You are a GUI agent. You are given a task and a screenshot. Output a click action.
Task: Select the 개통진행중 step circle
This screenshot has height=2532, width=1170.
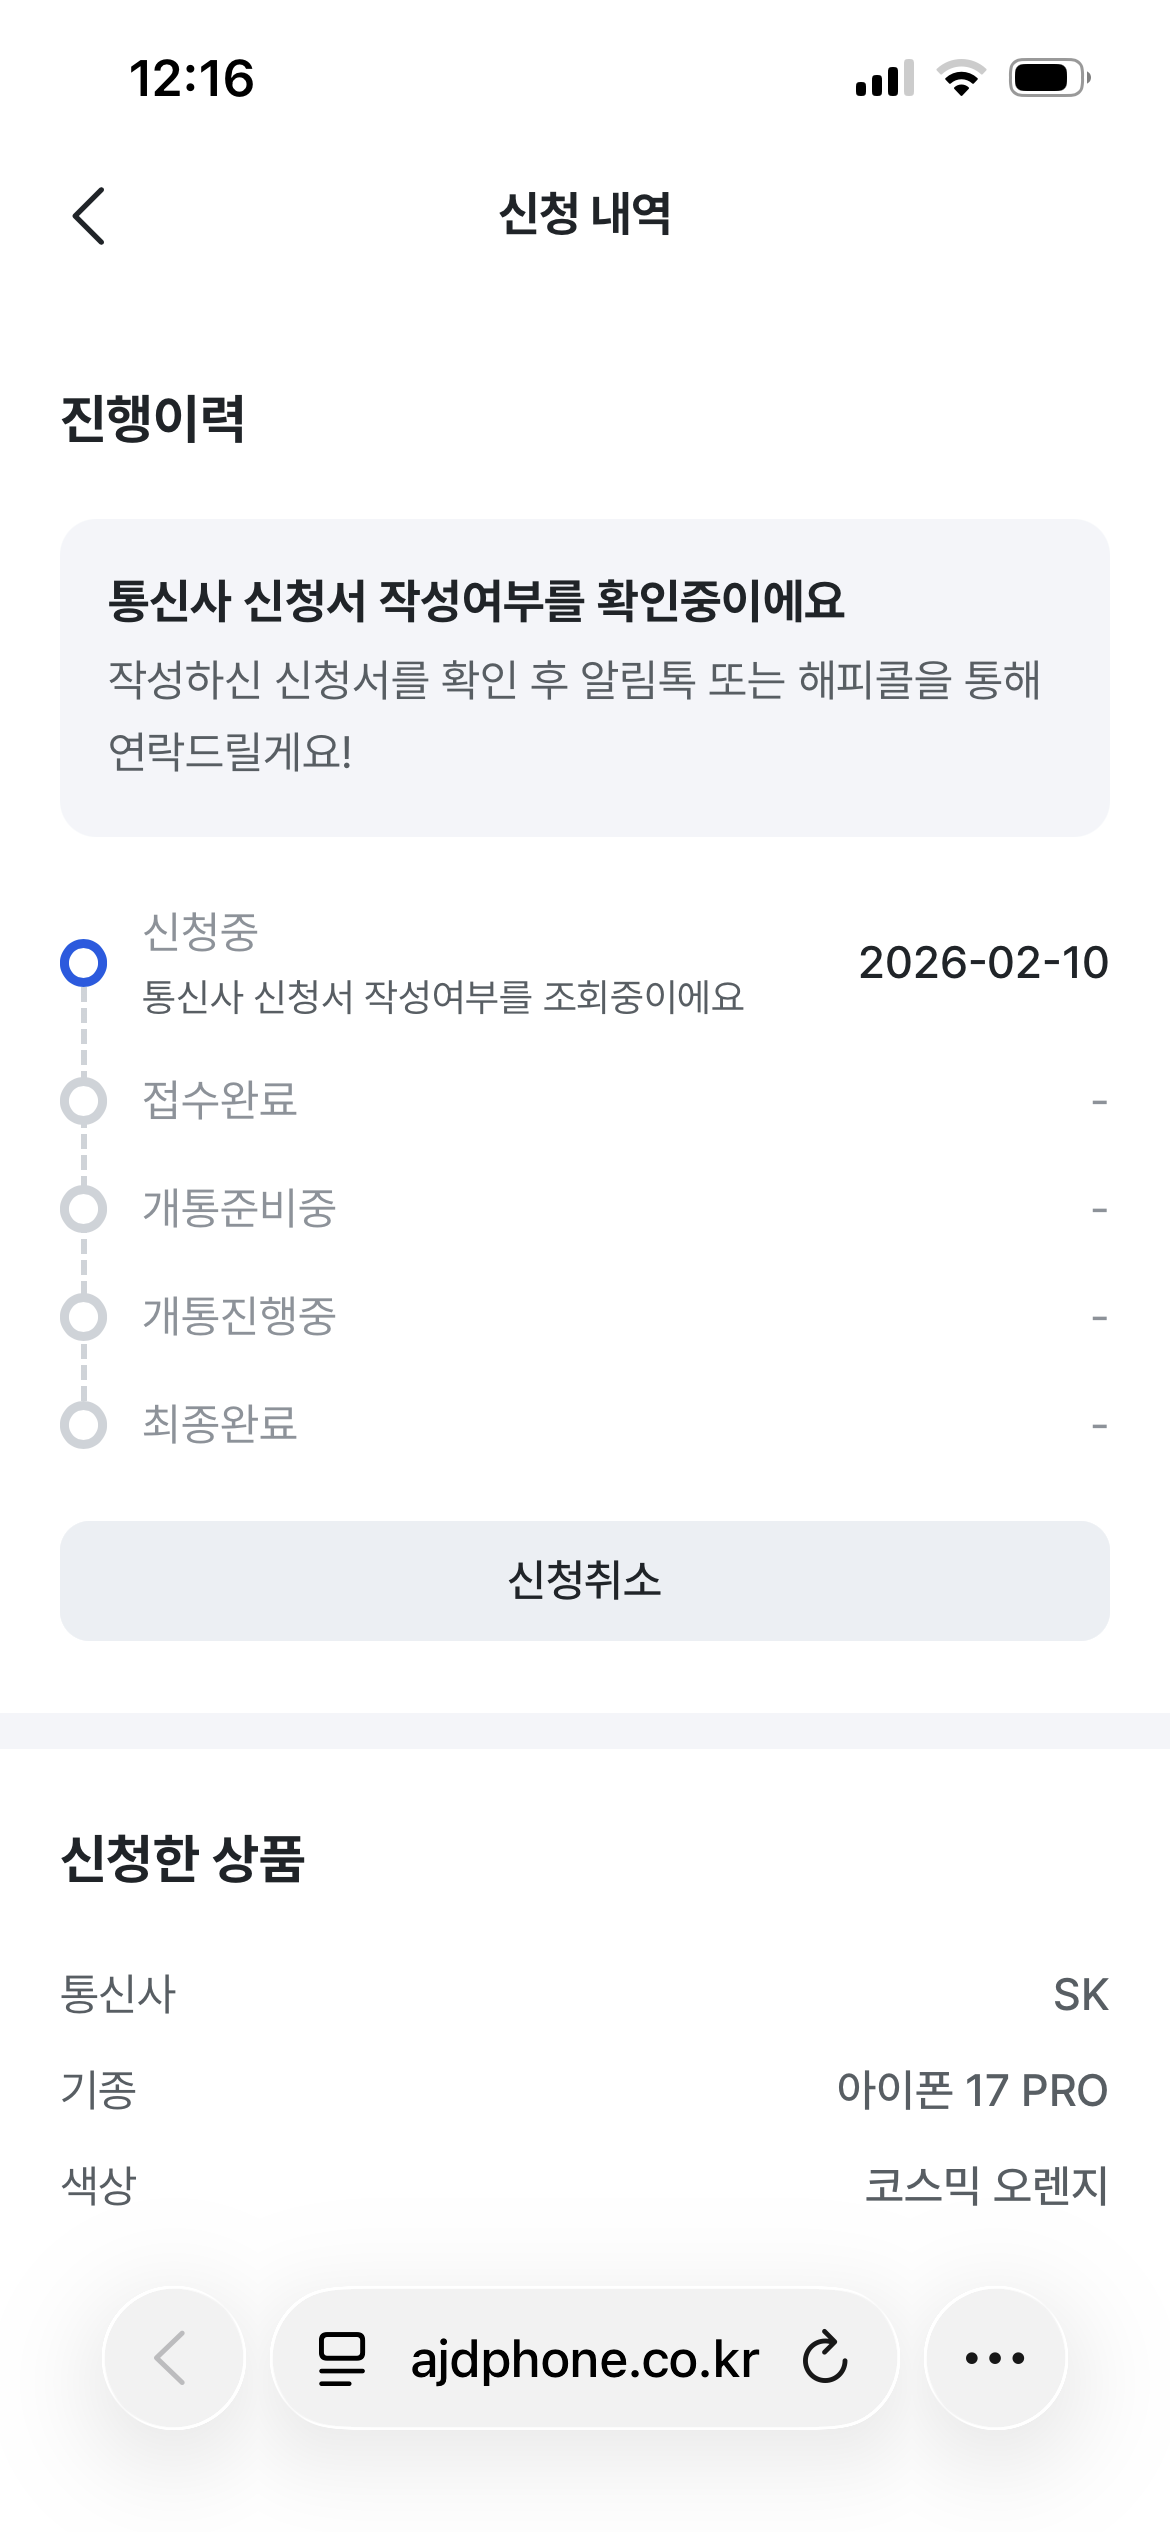(84, 1317)
